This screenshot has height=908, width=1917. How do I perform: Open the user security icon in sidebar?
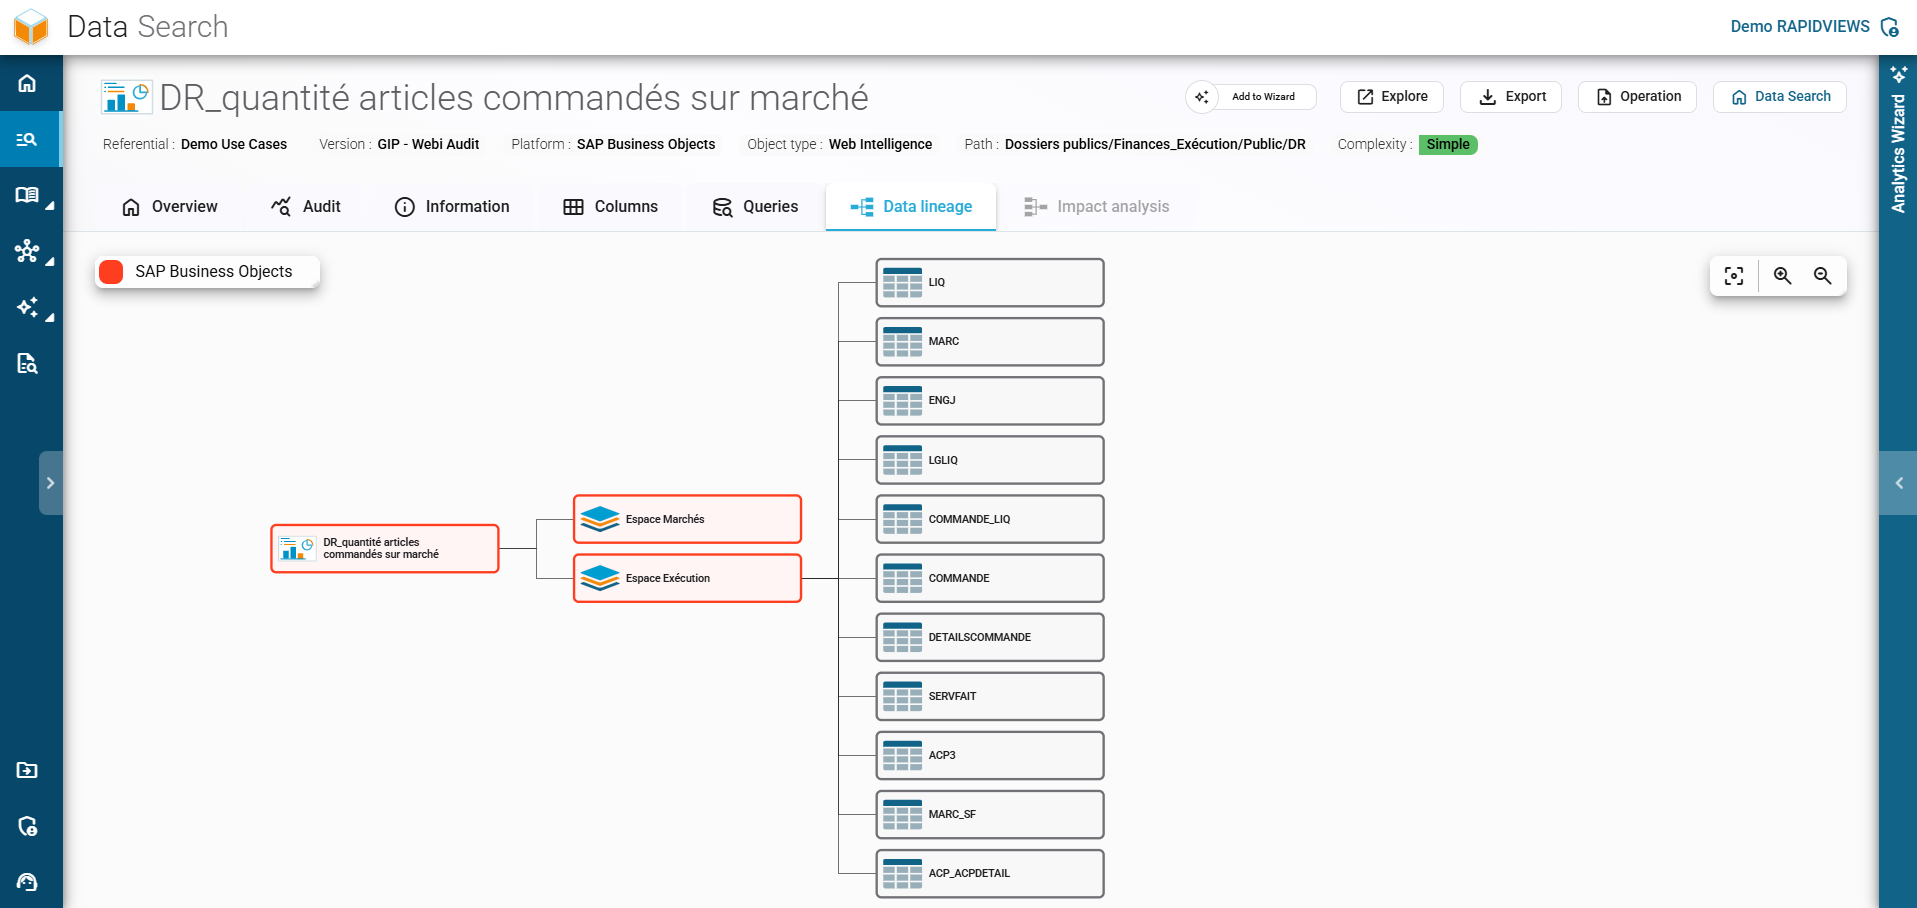[27, 826]
